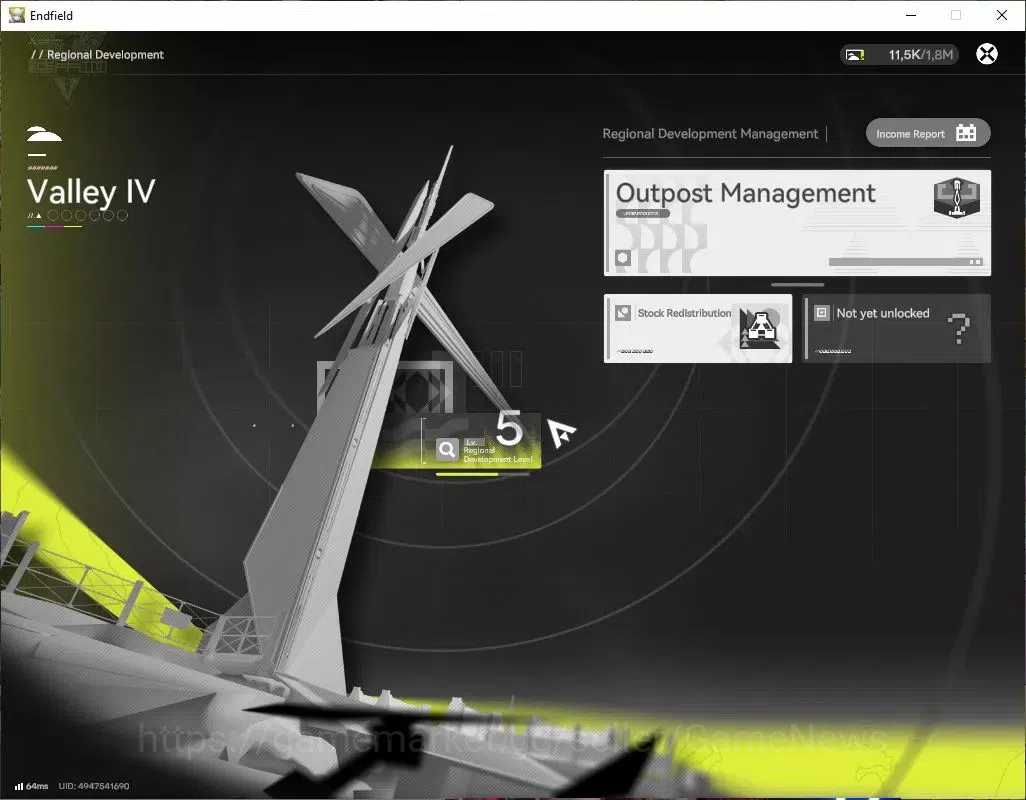Viewport: 1026px width, 800px height.
Task: Click the Valley IV dome emblem
Action: click(44, 134)
